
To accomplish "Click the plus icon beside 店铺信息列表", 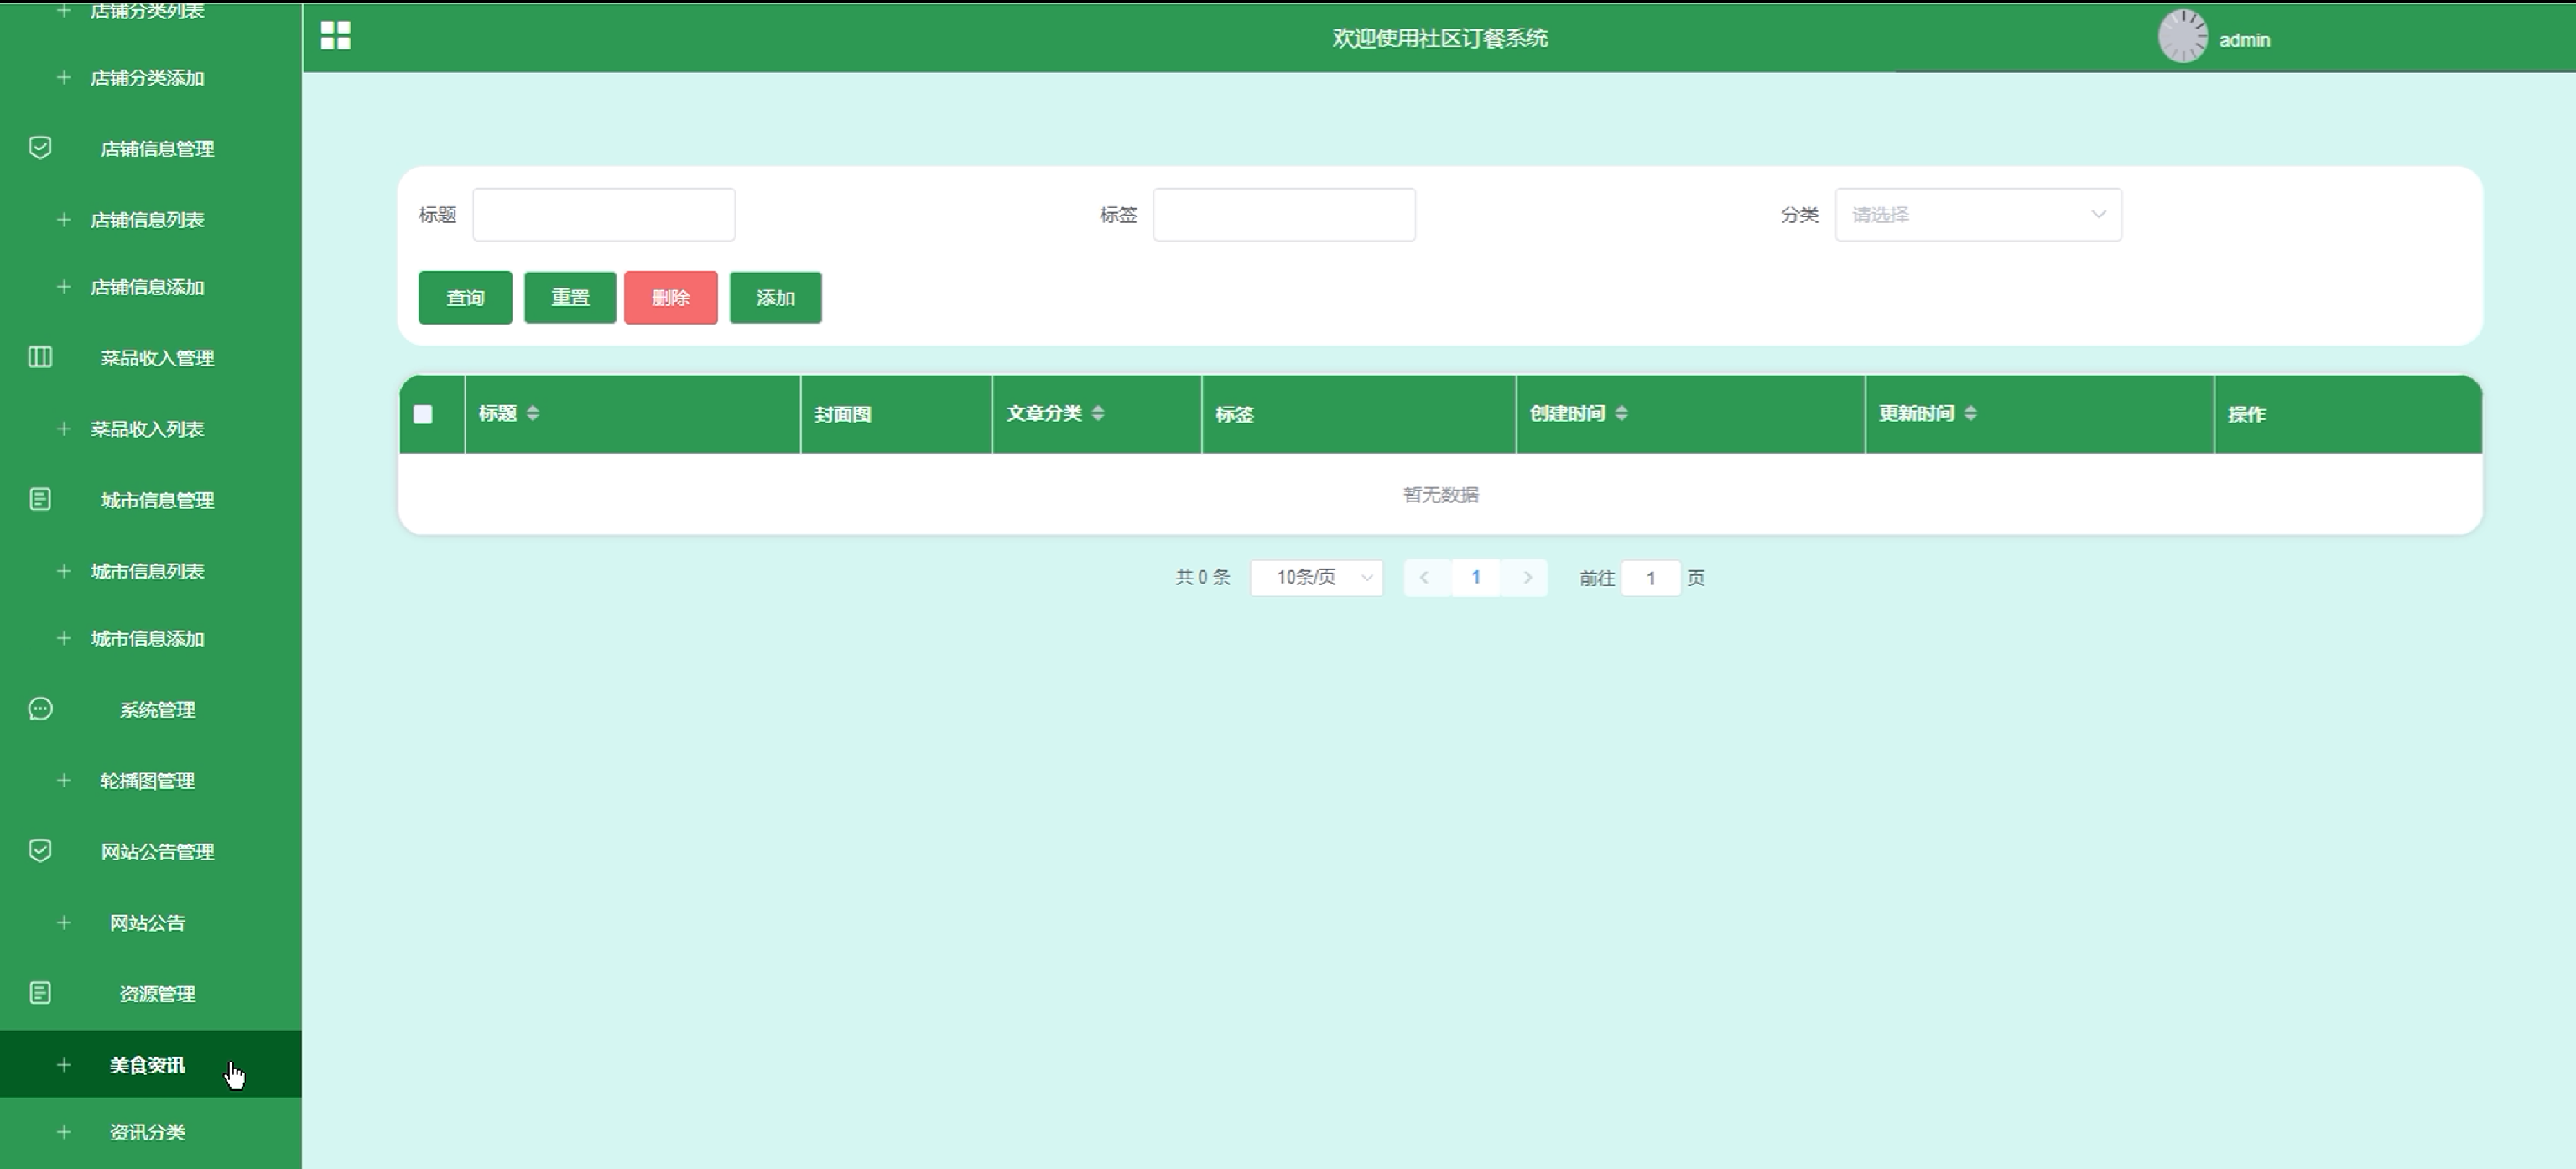I will tap(64, 219).
